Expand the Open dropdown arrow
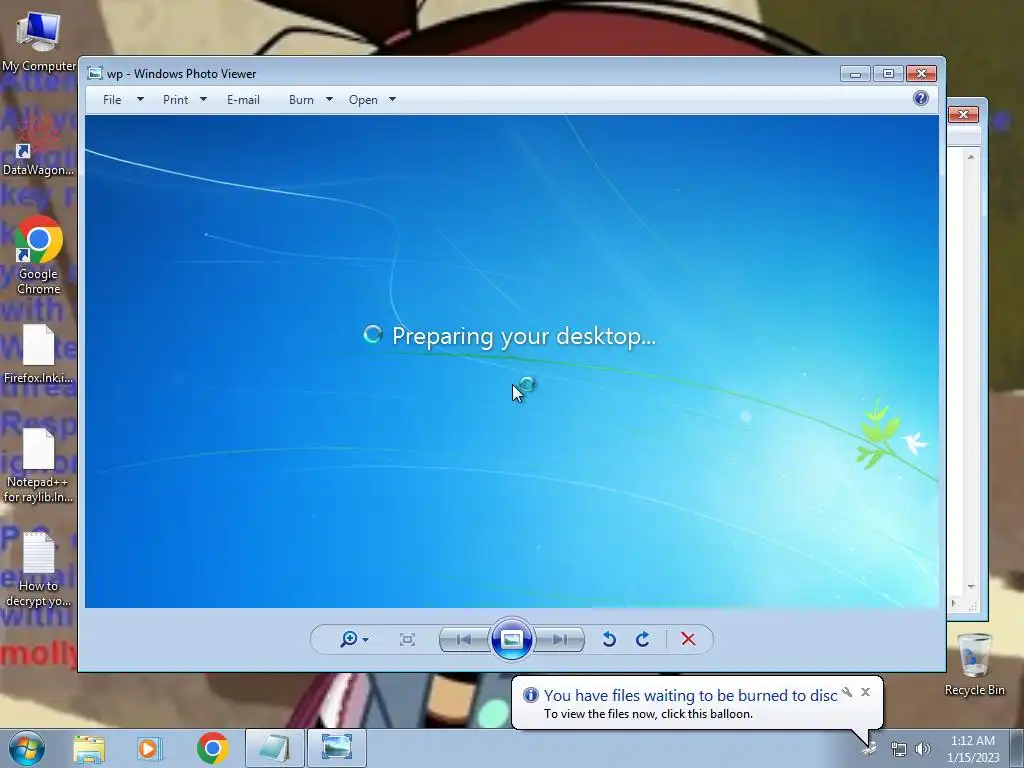 [x=392, y=99]
